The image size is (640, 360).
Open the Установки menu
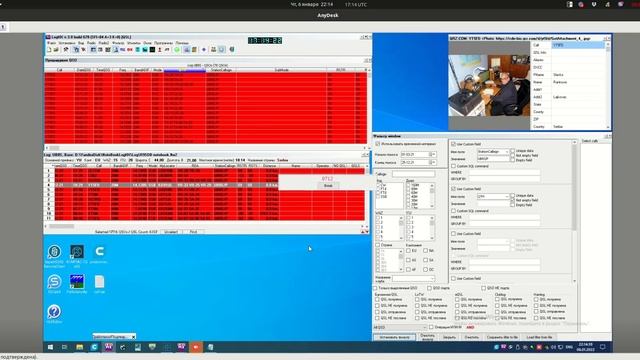[67, 43]
